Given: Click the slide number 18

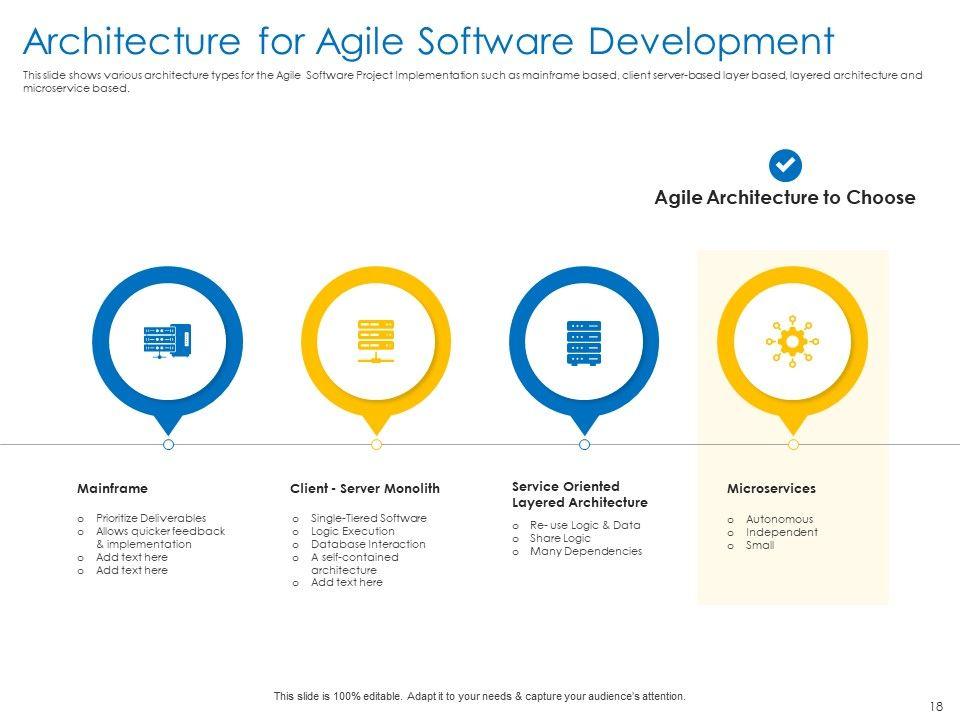Looking at the screenshot, I should (936, 706).
